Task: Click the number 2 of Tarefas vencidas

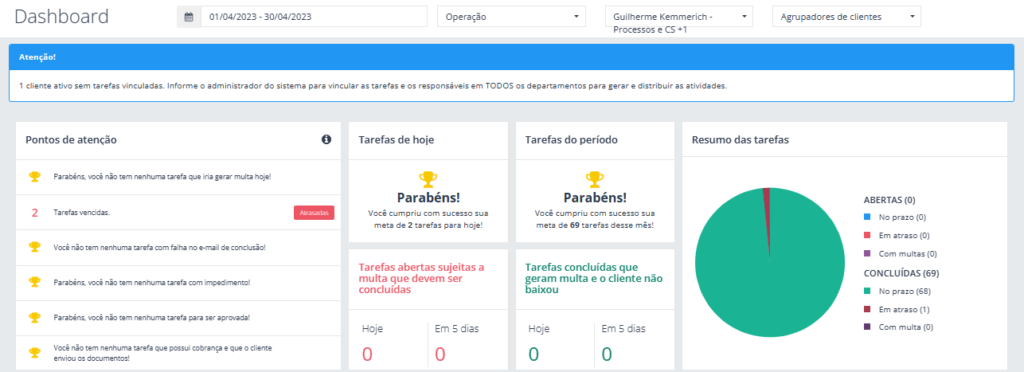Action: point(35,213)
